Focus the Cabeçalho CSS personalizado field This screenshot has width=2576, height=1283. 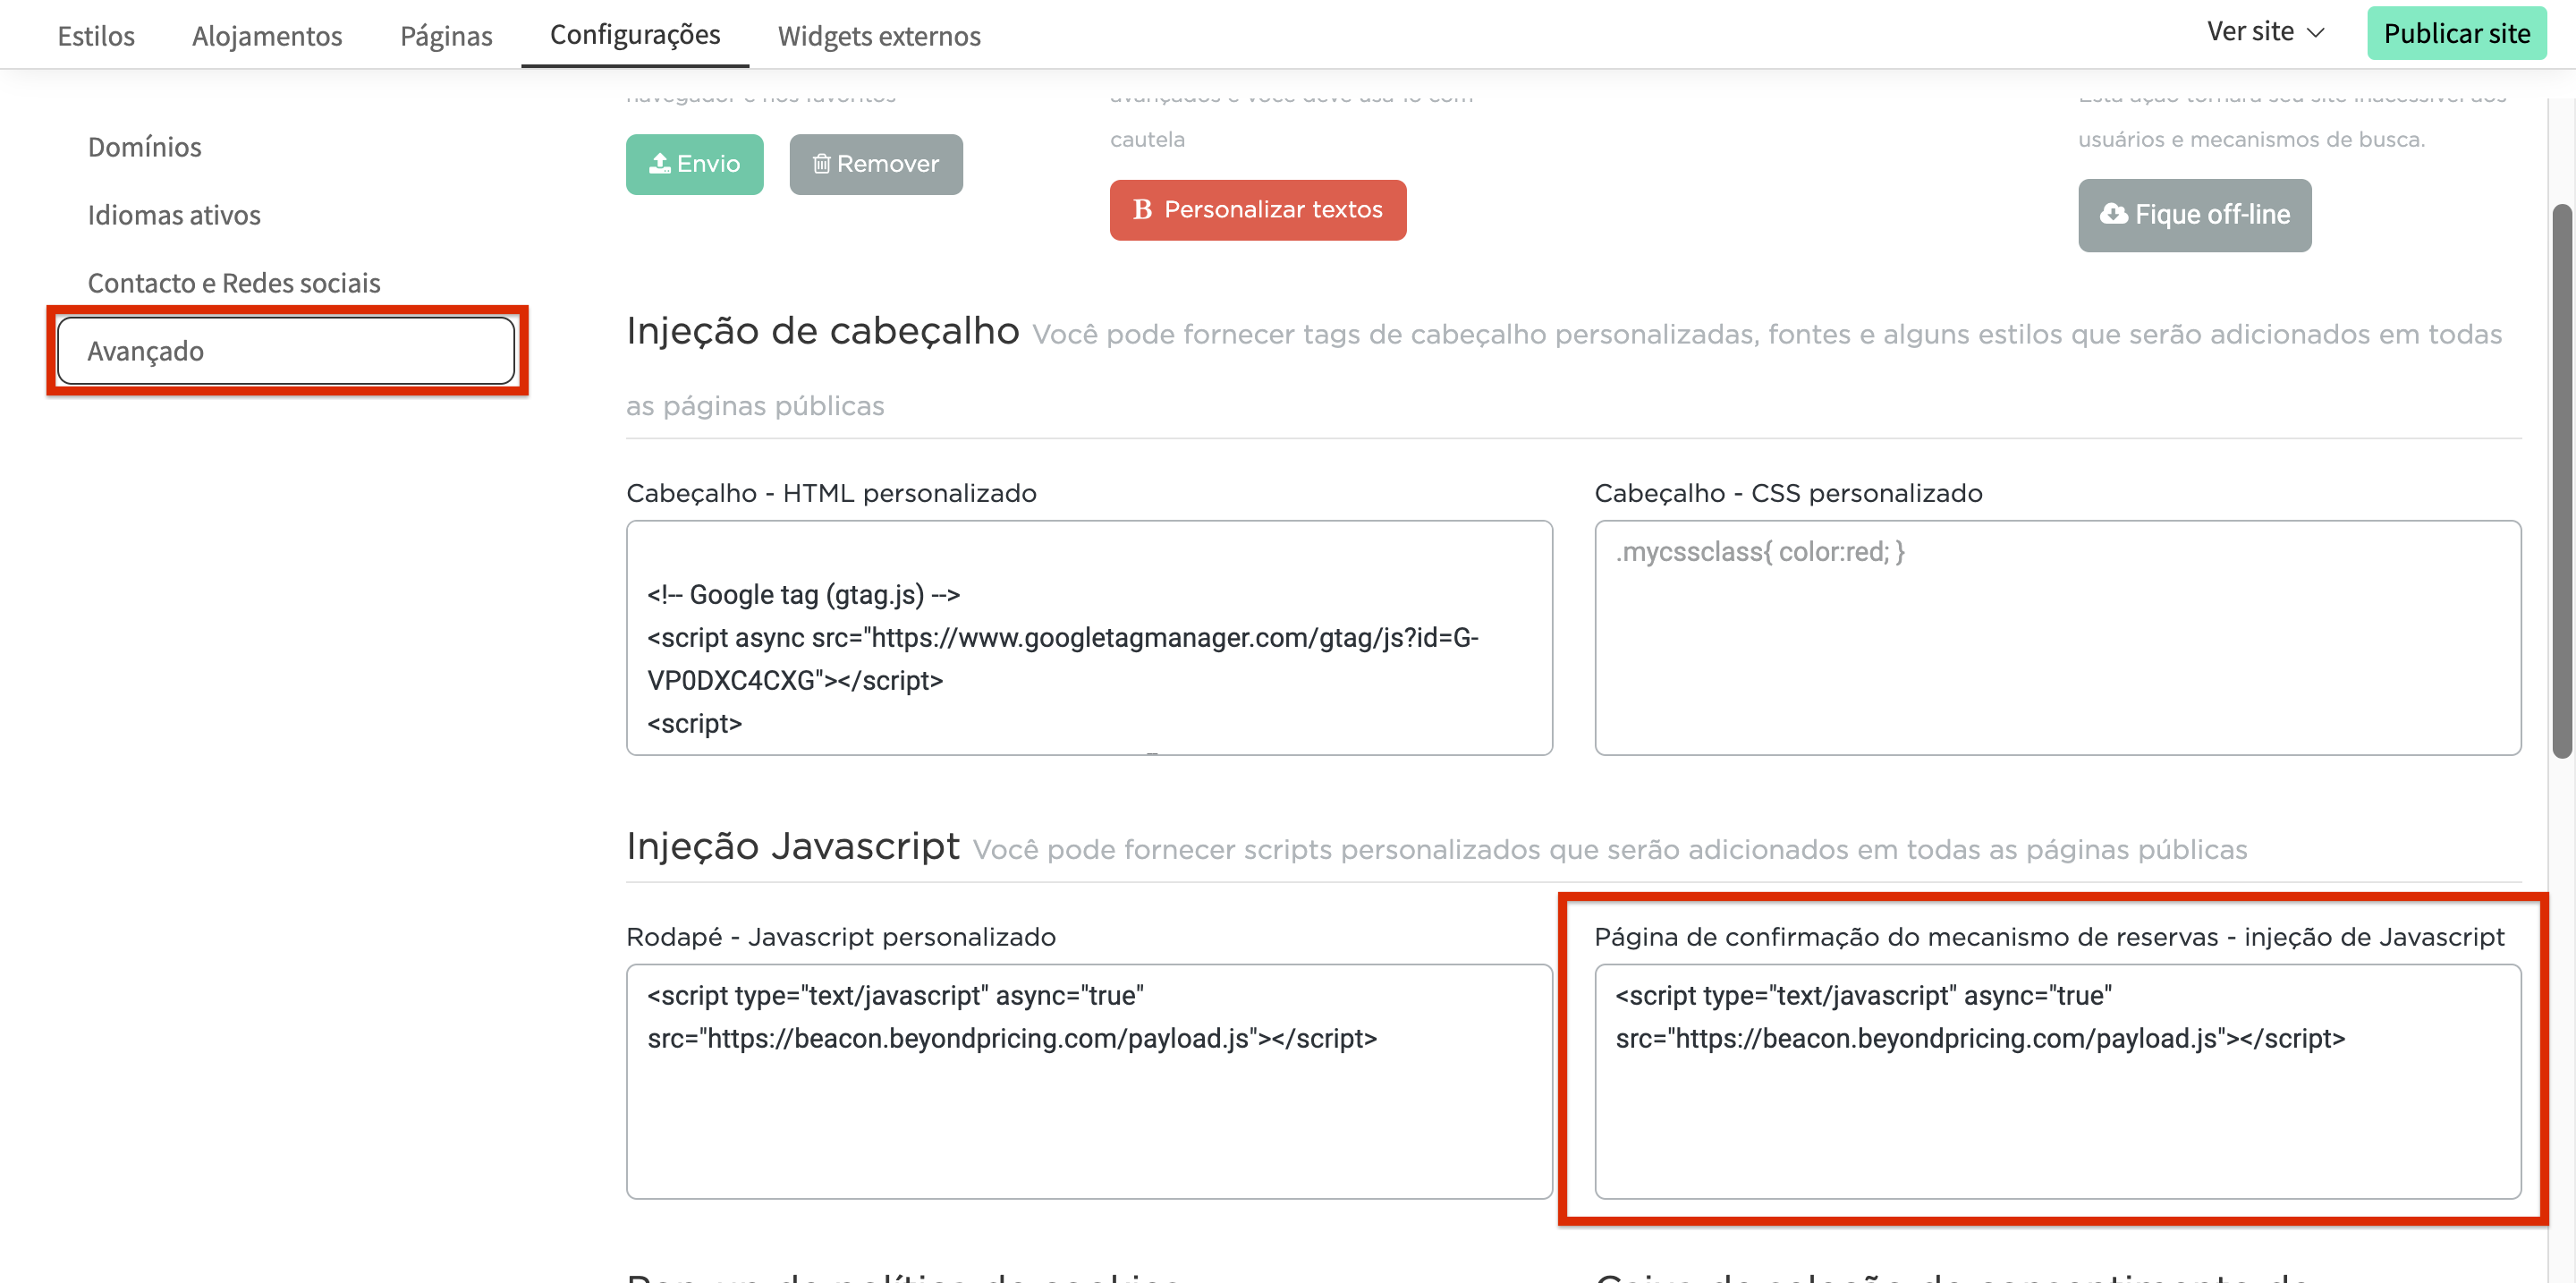(2057, 637)
